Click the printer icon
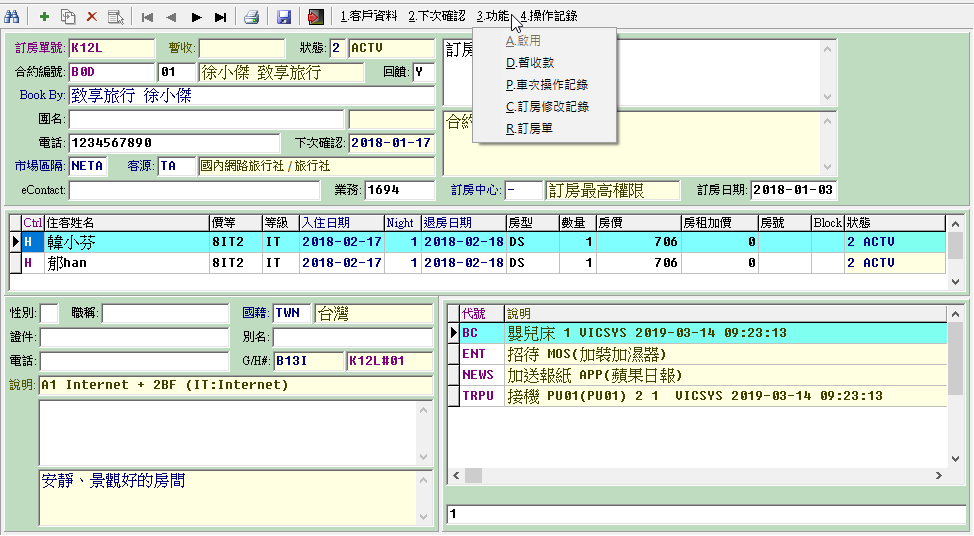The height and width of the screenshot is (536, 974). tap(252, 16)
